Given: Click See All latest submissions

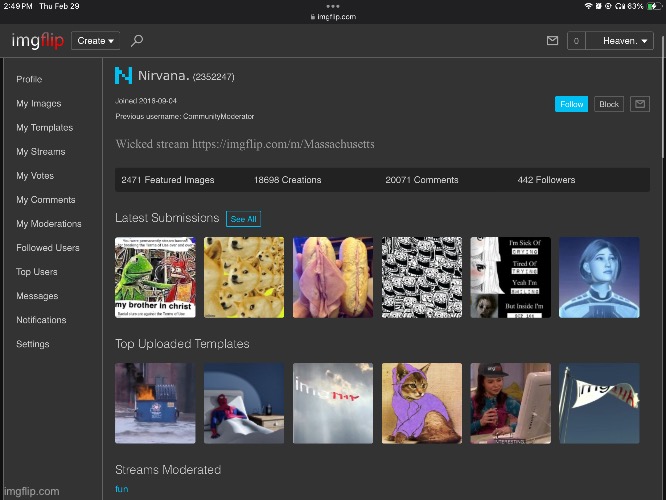Looking at the screenshot, I should (x=243, y=219).
